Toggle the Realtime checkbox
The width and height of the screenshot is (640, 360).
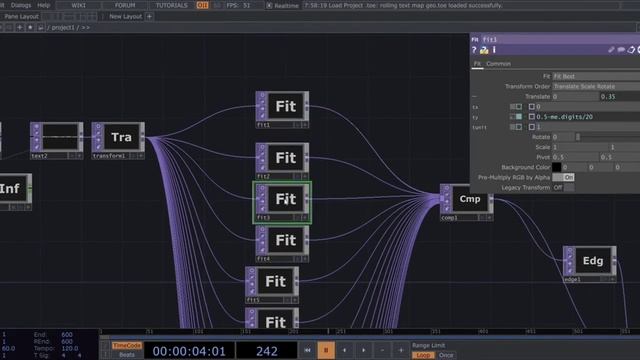coord(269,5)
